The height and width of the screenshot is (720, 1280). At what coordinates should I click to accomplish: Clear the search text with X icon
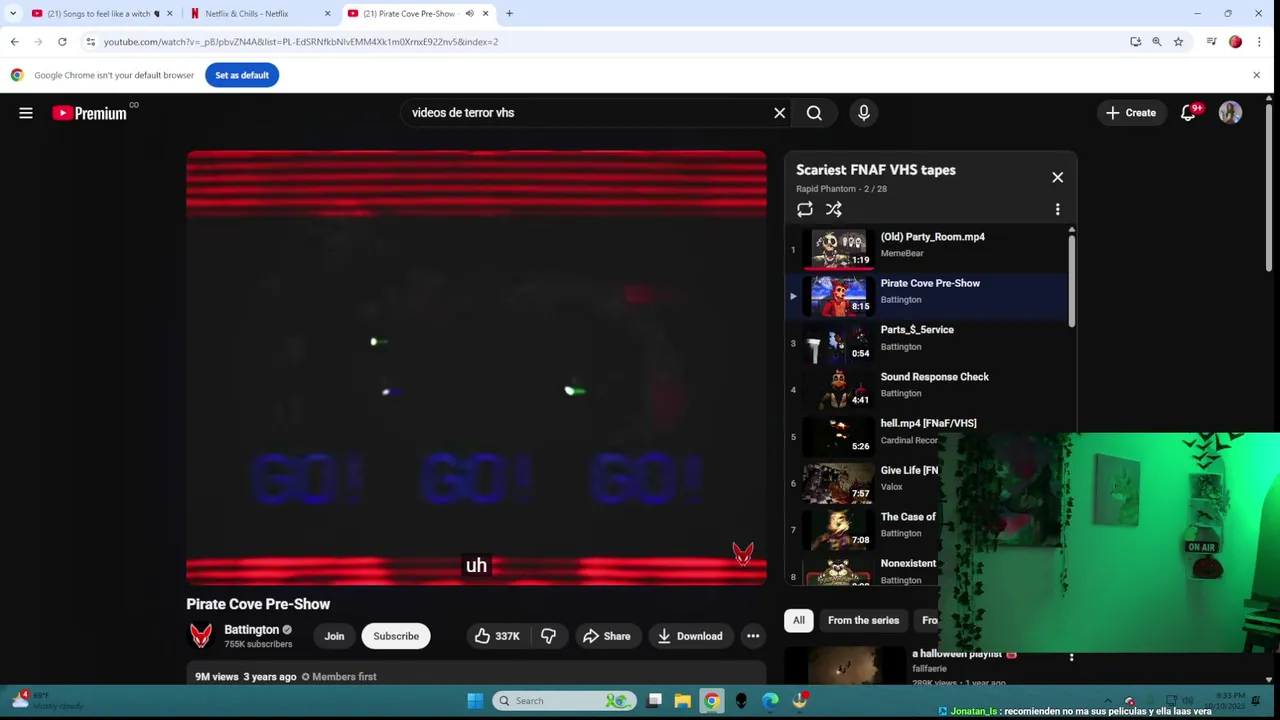780,113
